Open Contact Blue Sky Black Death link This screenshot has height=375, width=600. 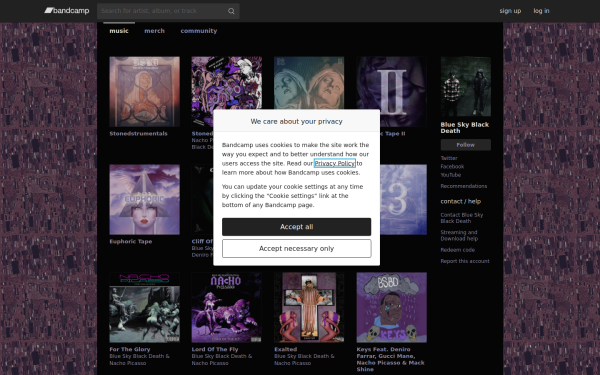[462, 218]
